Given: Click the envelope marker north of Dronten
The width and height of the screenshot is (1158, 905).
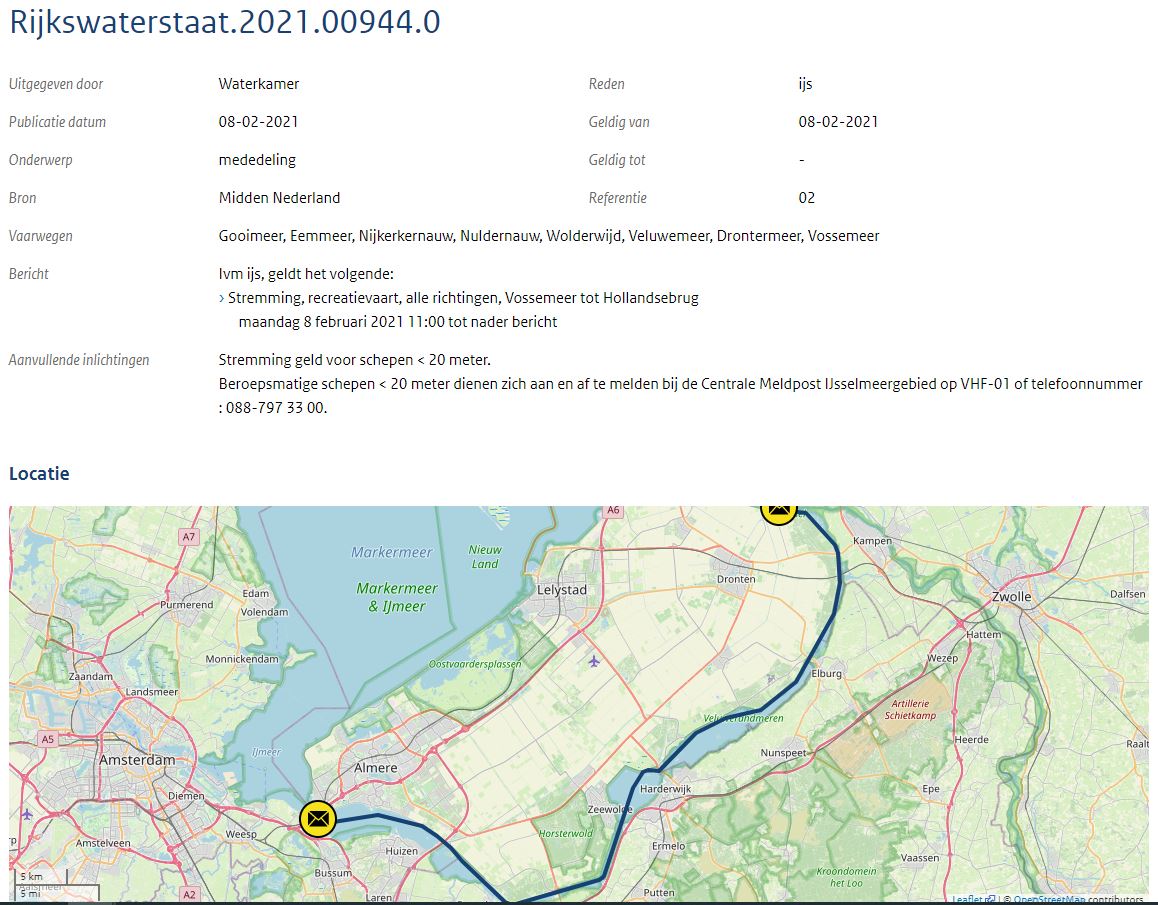Looking at the screenshot, I should pyautogui.click(x=778, y=511).
